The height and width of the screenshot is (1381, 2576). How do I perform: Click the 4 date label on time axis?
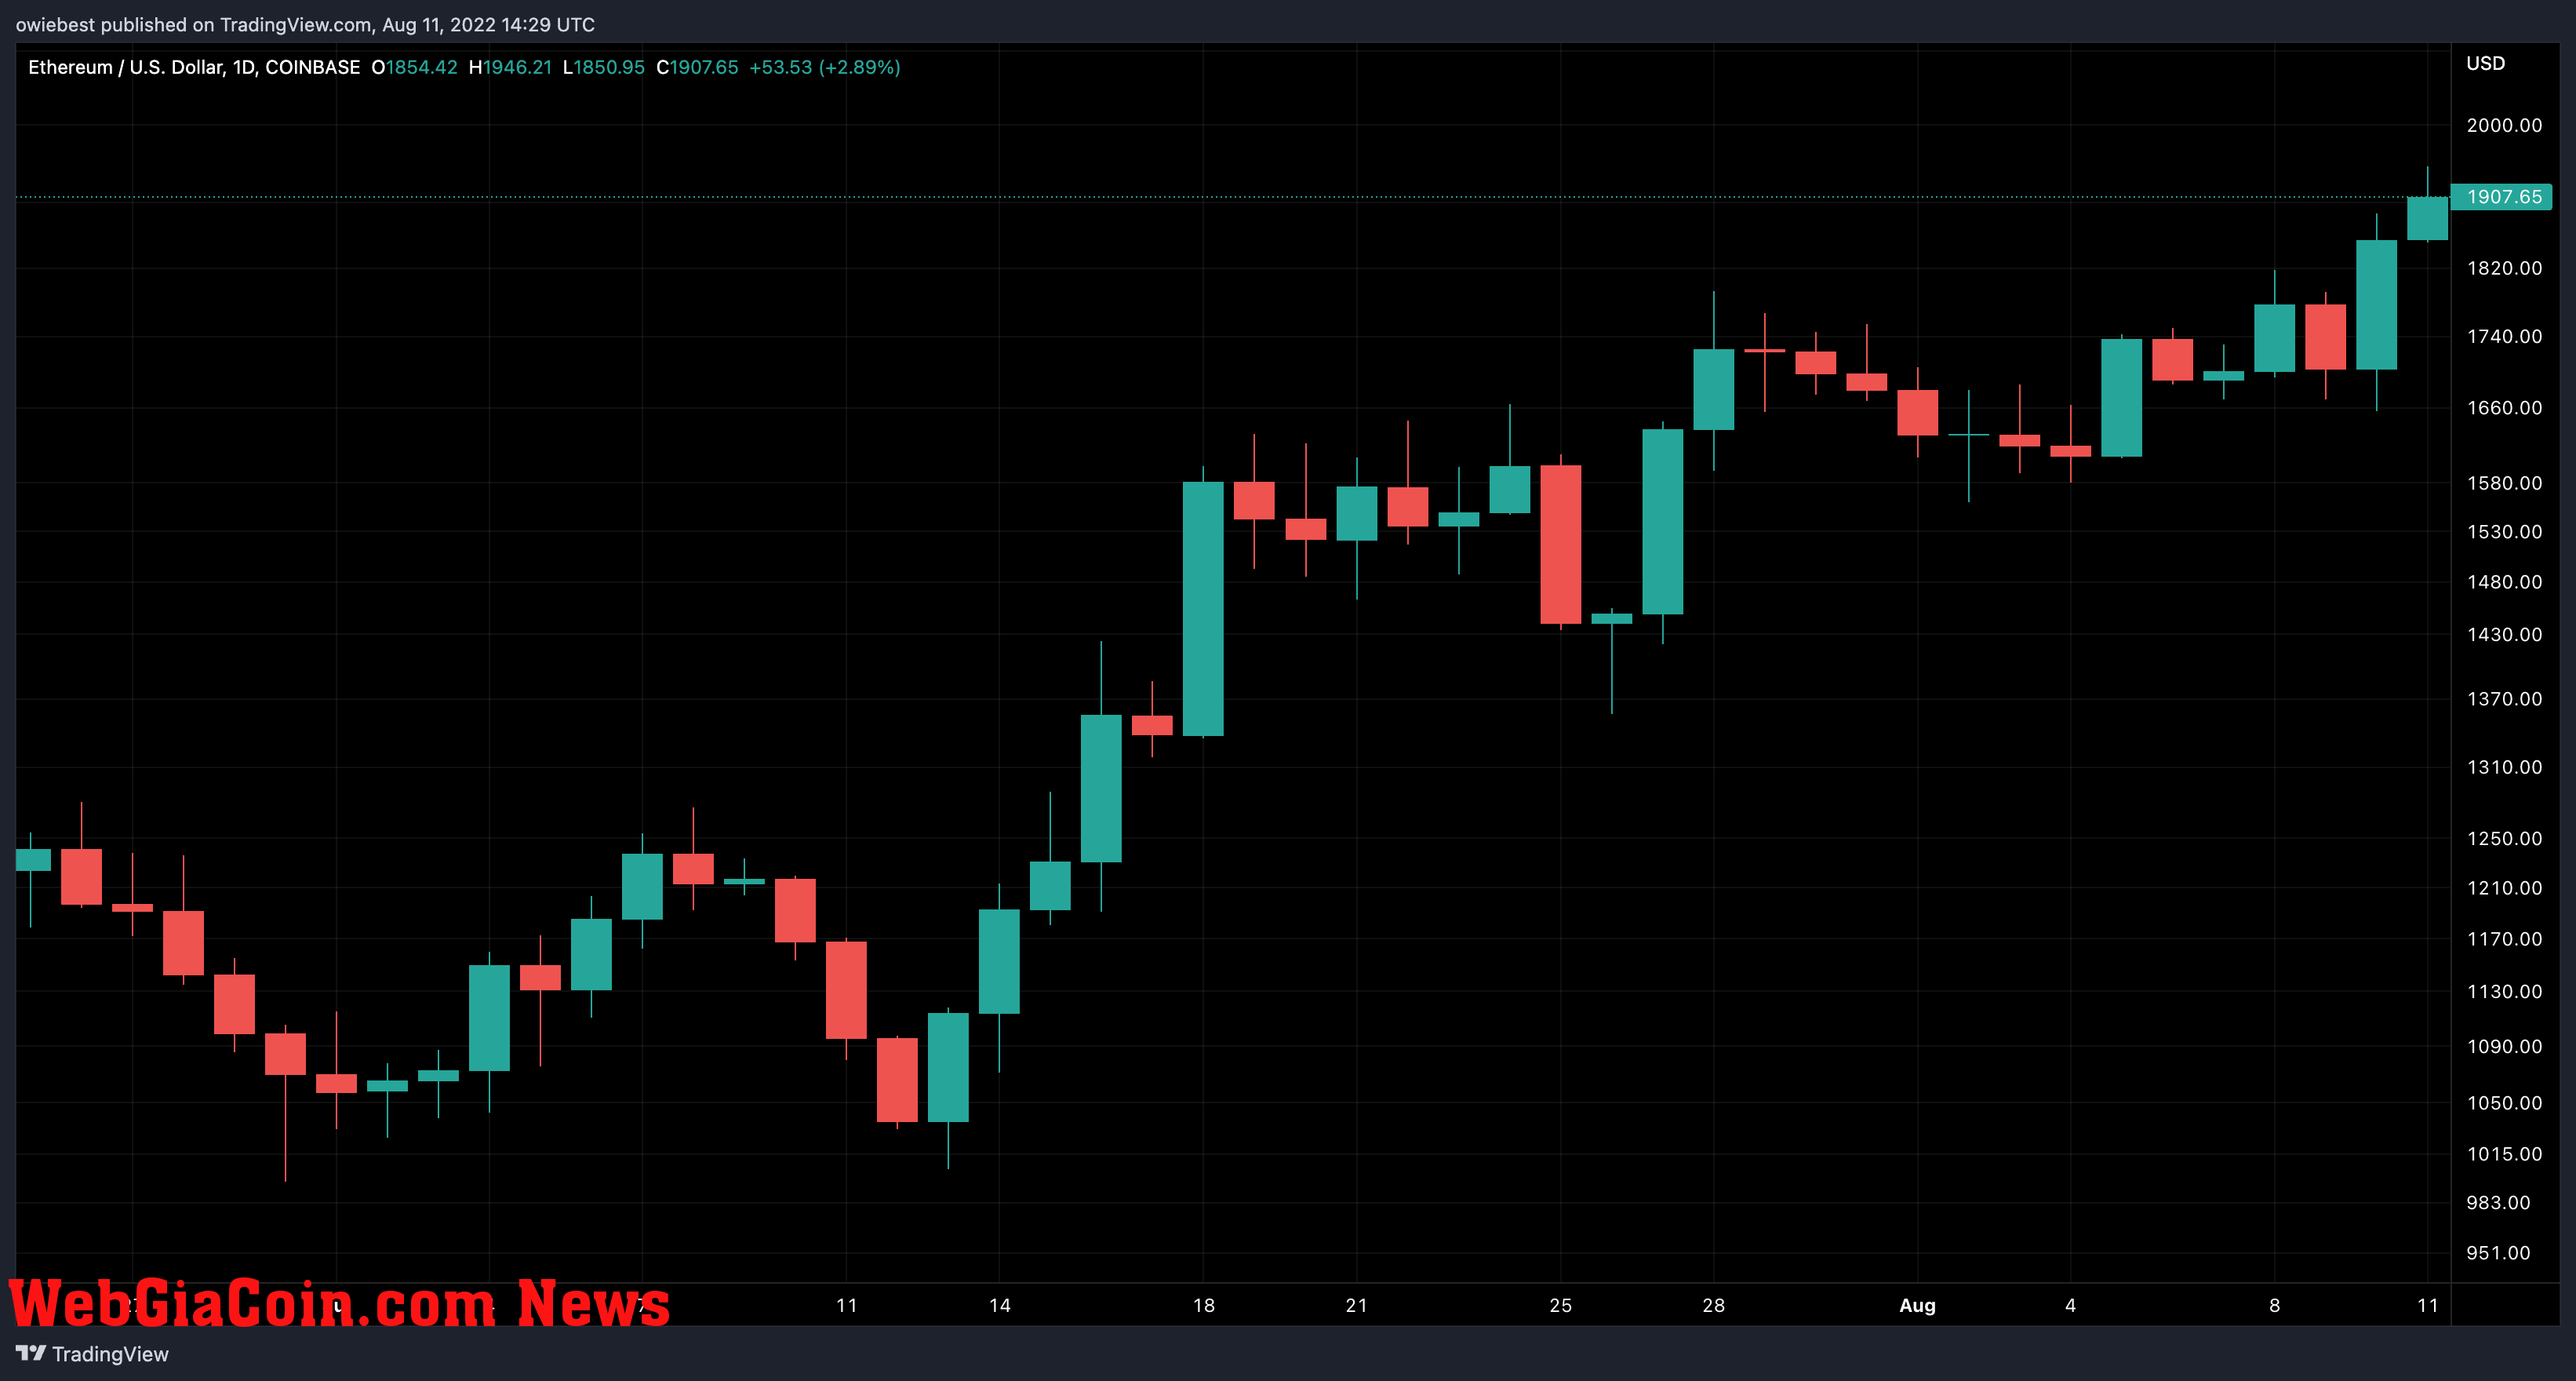(2070, 1305)
